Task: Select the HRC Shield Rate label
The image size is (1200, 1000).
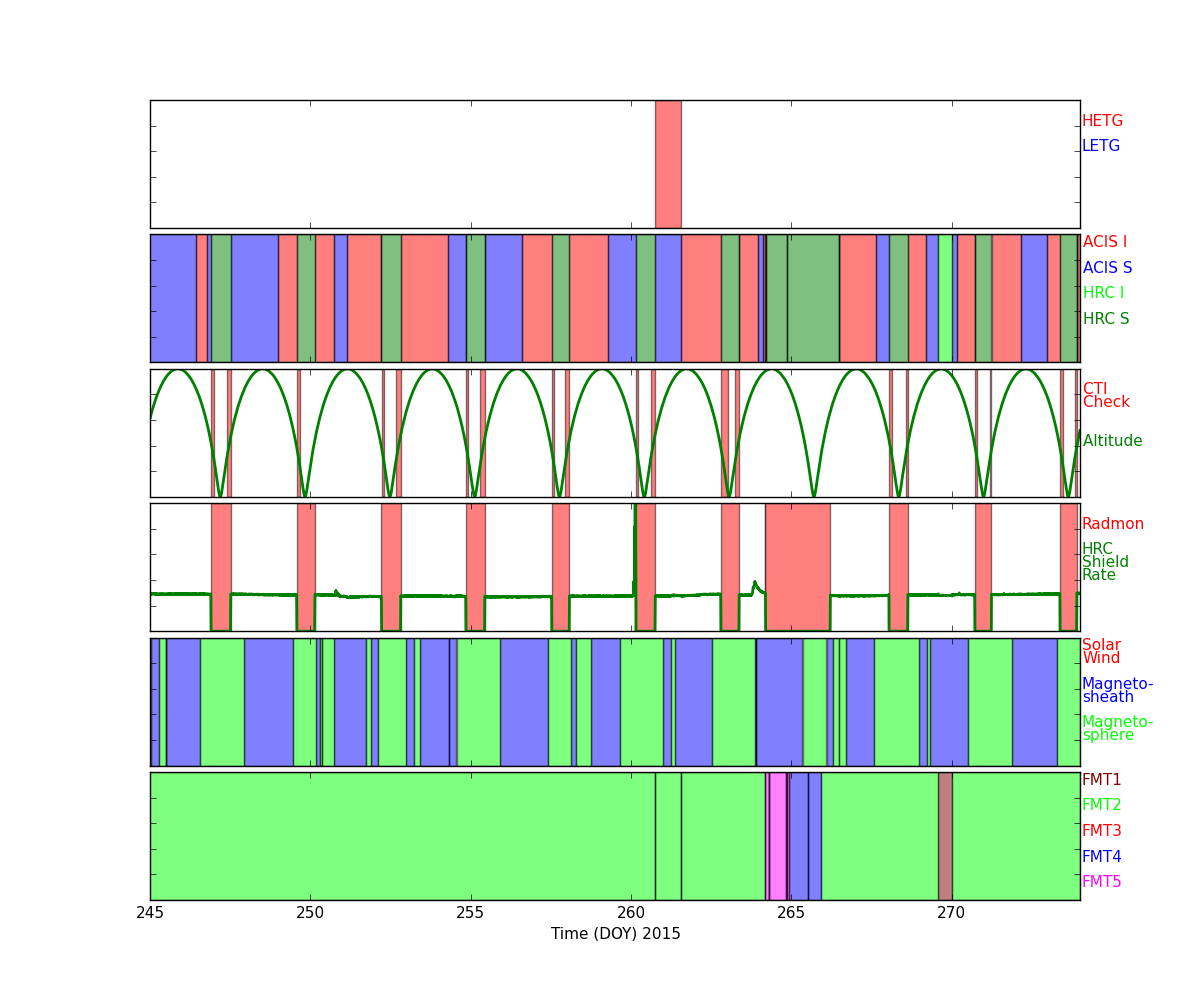Action: 1105,562
